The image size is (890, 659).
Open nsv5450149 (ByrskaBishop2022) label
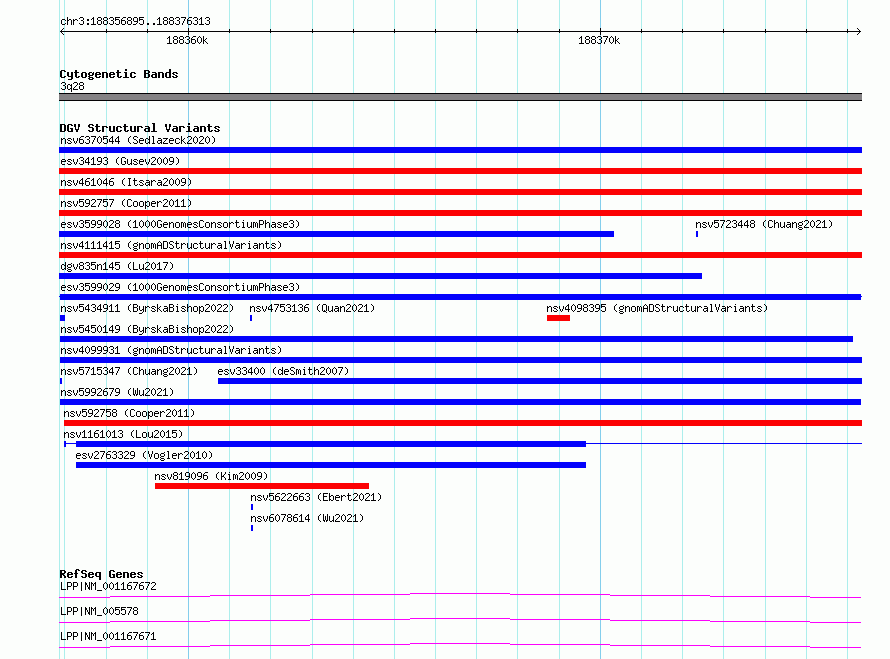coord(147,329)
